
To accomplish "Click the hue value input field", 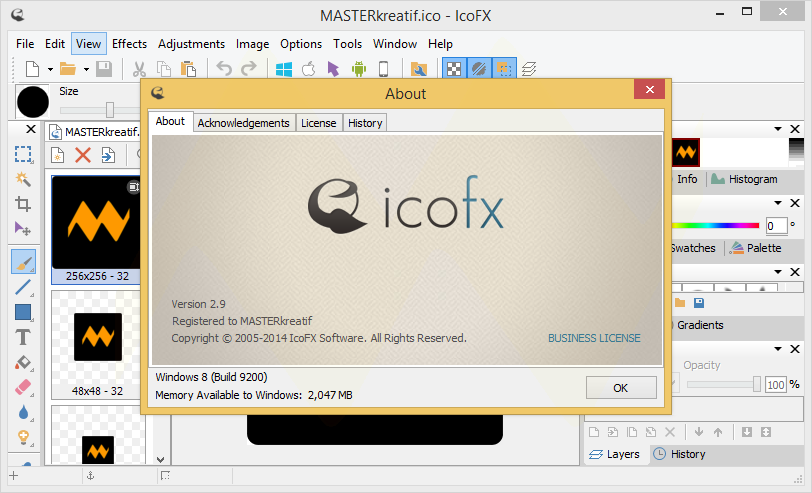I will click(x=776, y=226).
